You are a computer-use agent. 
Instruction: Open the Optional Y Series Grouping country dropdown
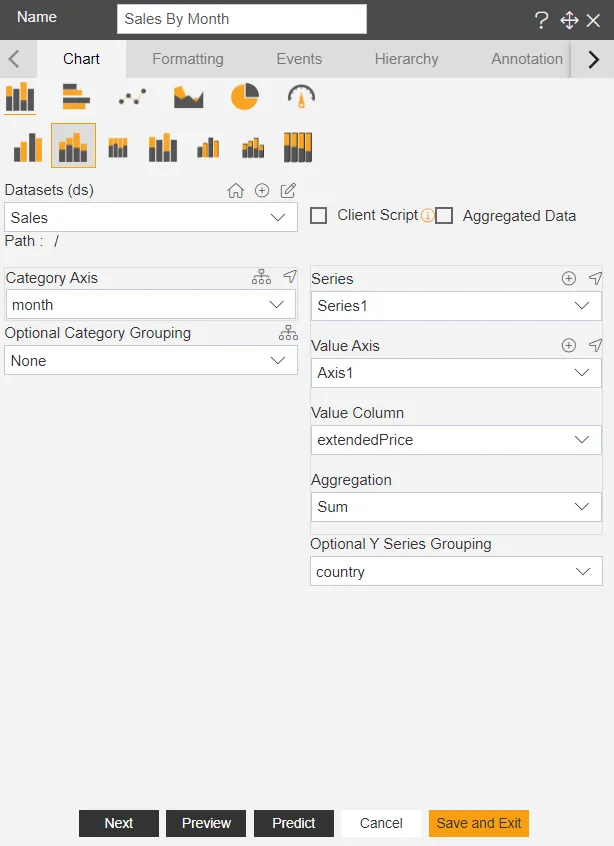coord(455,571)
